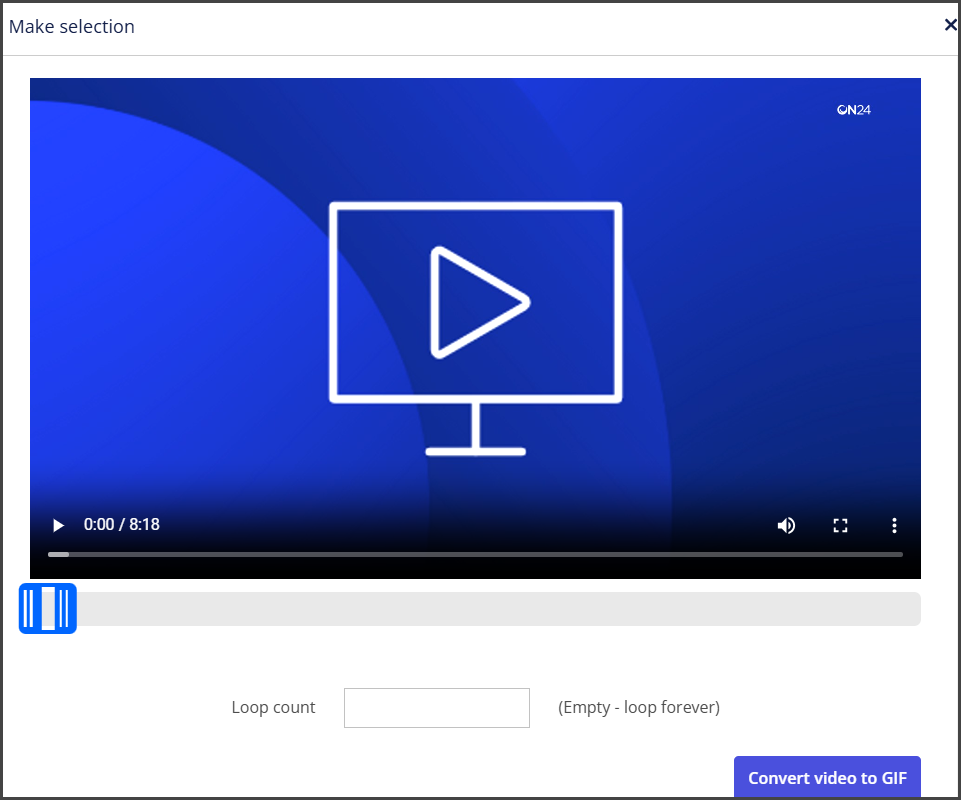Mute the video audio
Image resolution: width=961 pixels, height=800 pixels.
click(x=786, y=525)
